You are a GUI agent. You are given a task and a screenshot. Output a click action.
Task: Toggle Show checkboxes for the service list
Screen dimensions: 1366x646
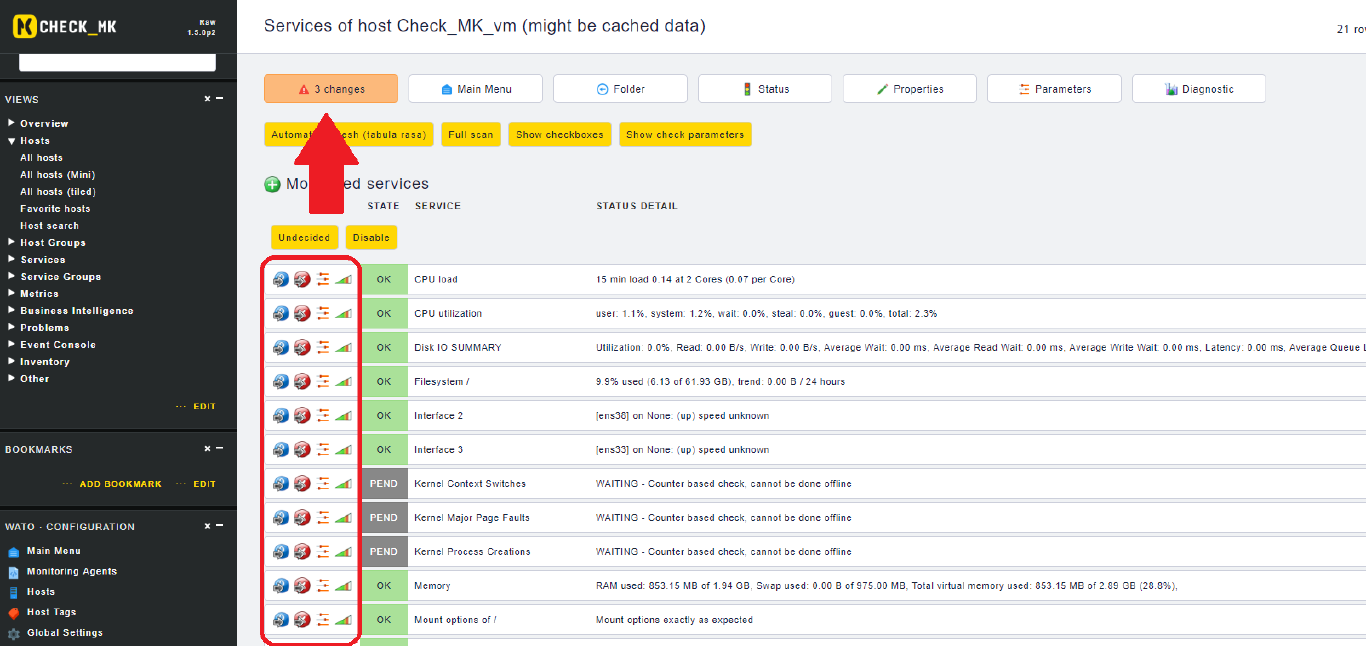pyautogui.click(x=560, y=135)
